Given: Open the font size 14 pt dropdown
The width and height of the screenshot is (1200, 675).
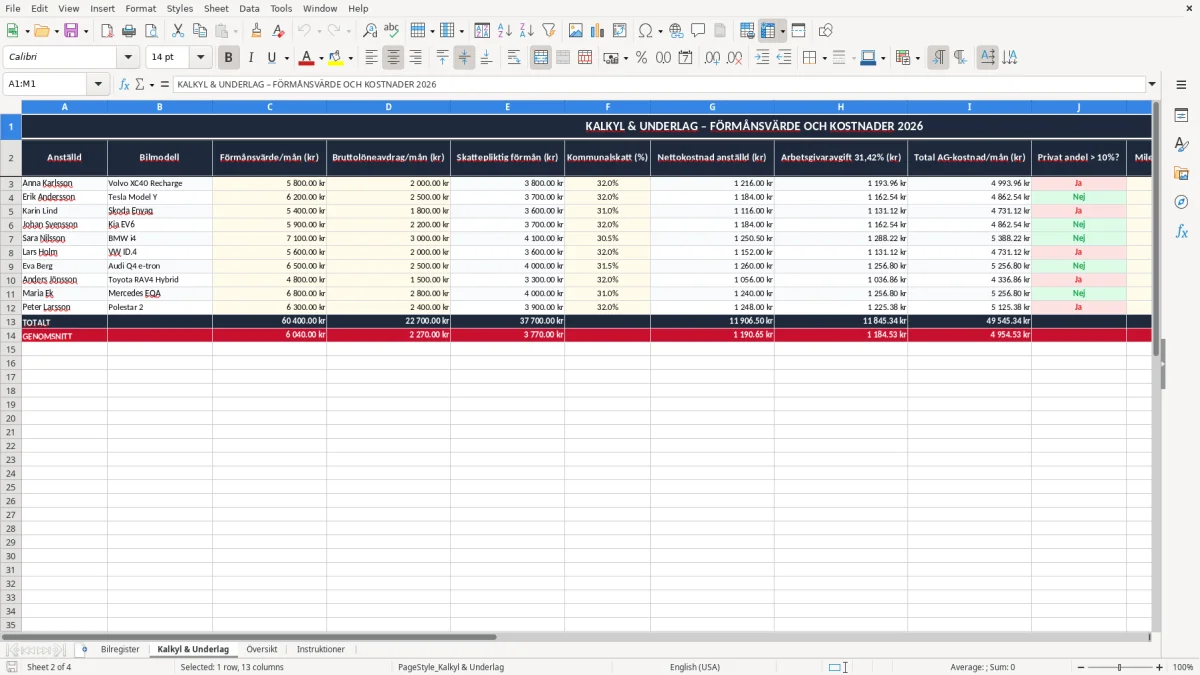Looking at the screenshot, I should click(200, 58).
